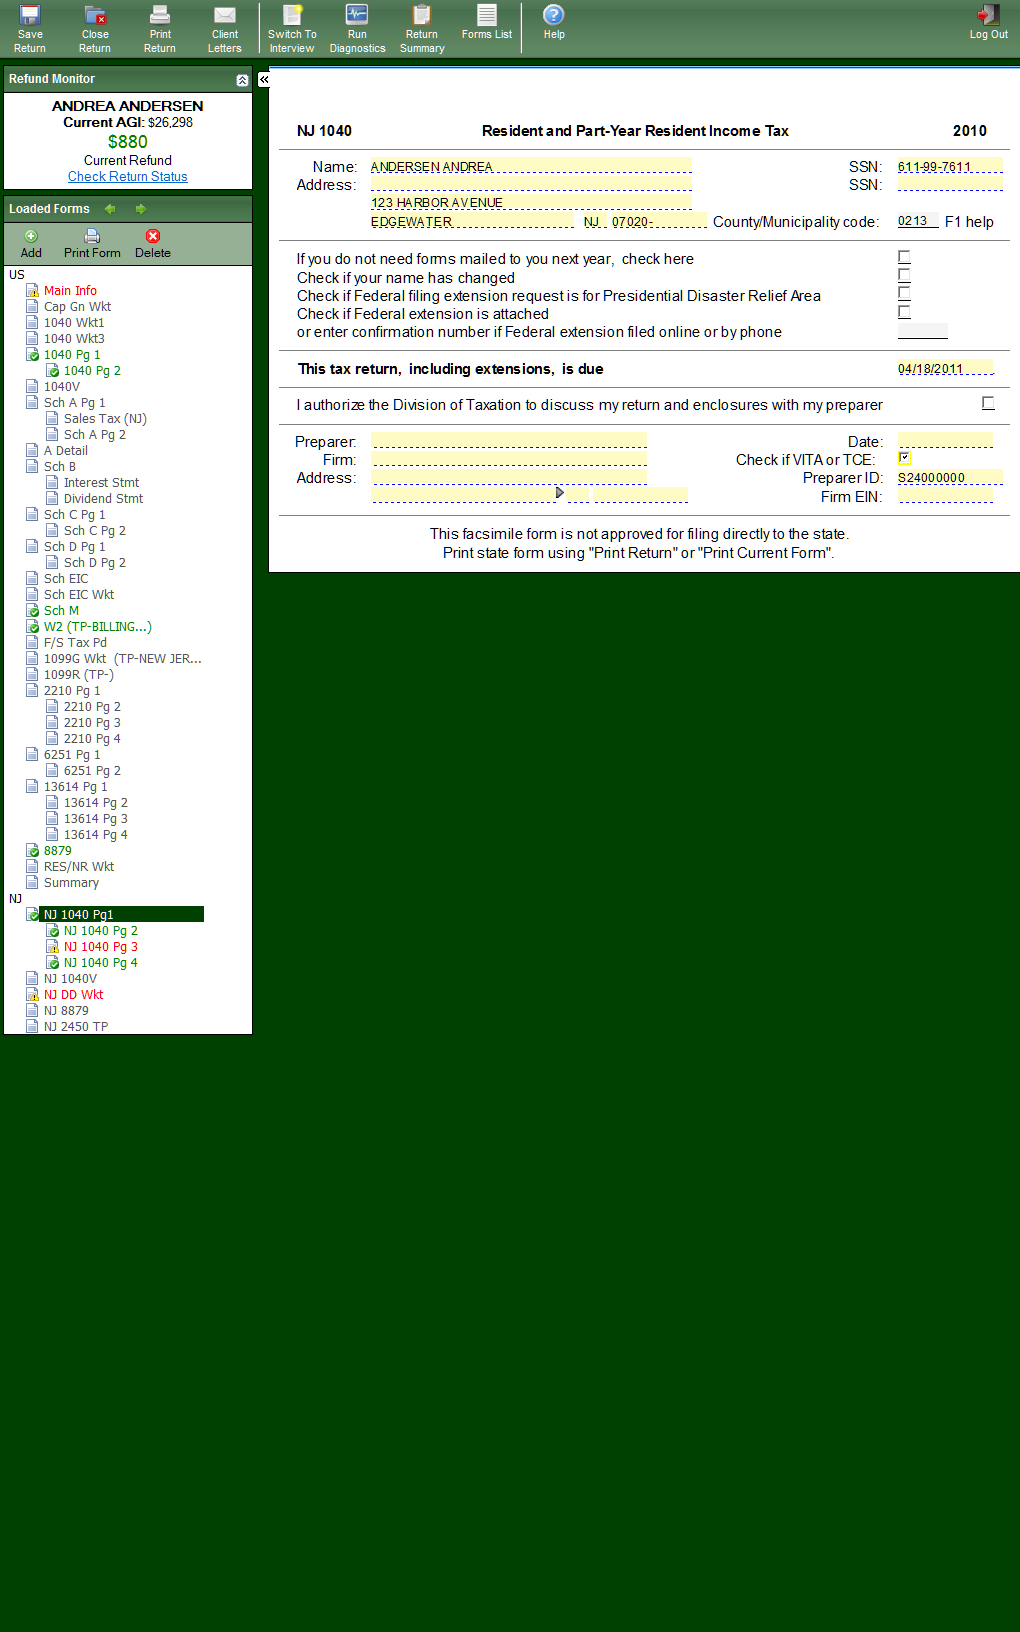Expand the preparer address arrow
Screen dimensions: 1020x1632
559,493
